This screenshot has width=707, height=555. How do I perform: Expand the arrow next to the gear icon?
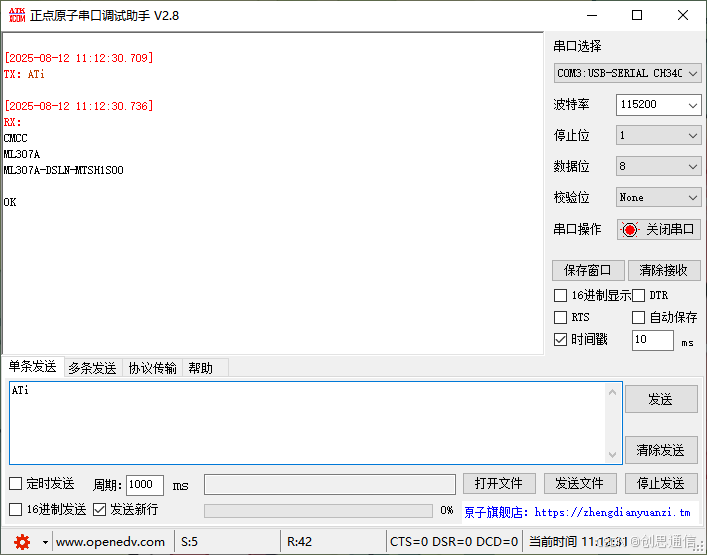tap(45, 542)
